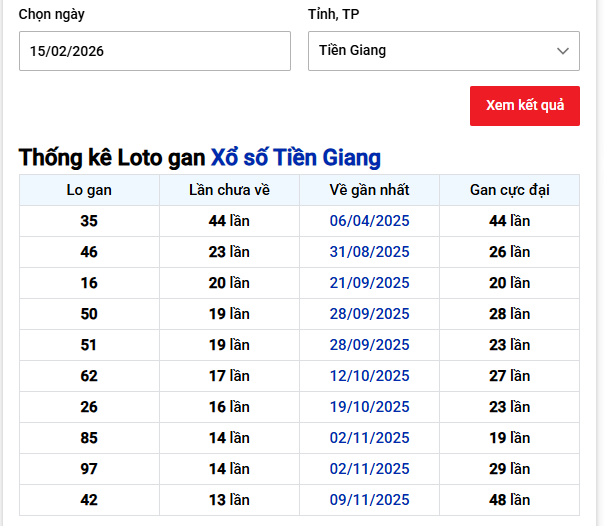Click the date link 06/04/2025
The height and width of the screenshot is (526, 604).
click(x=369, y=221)
